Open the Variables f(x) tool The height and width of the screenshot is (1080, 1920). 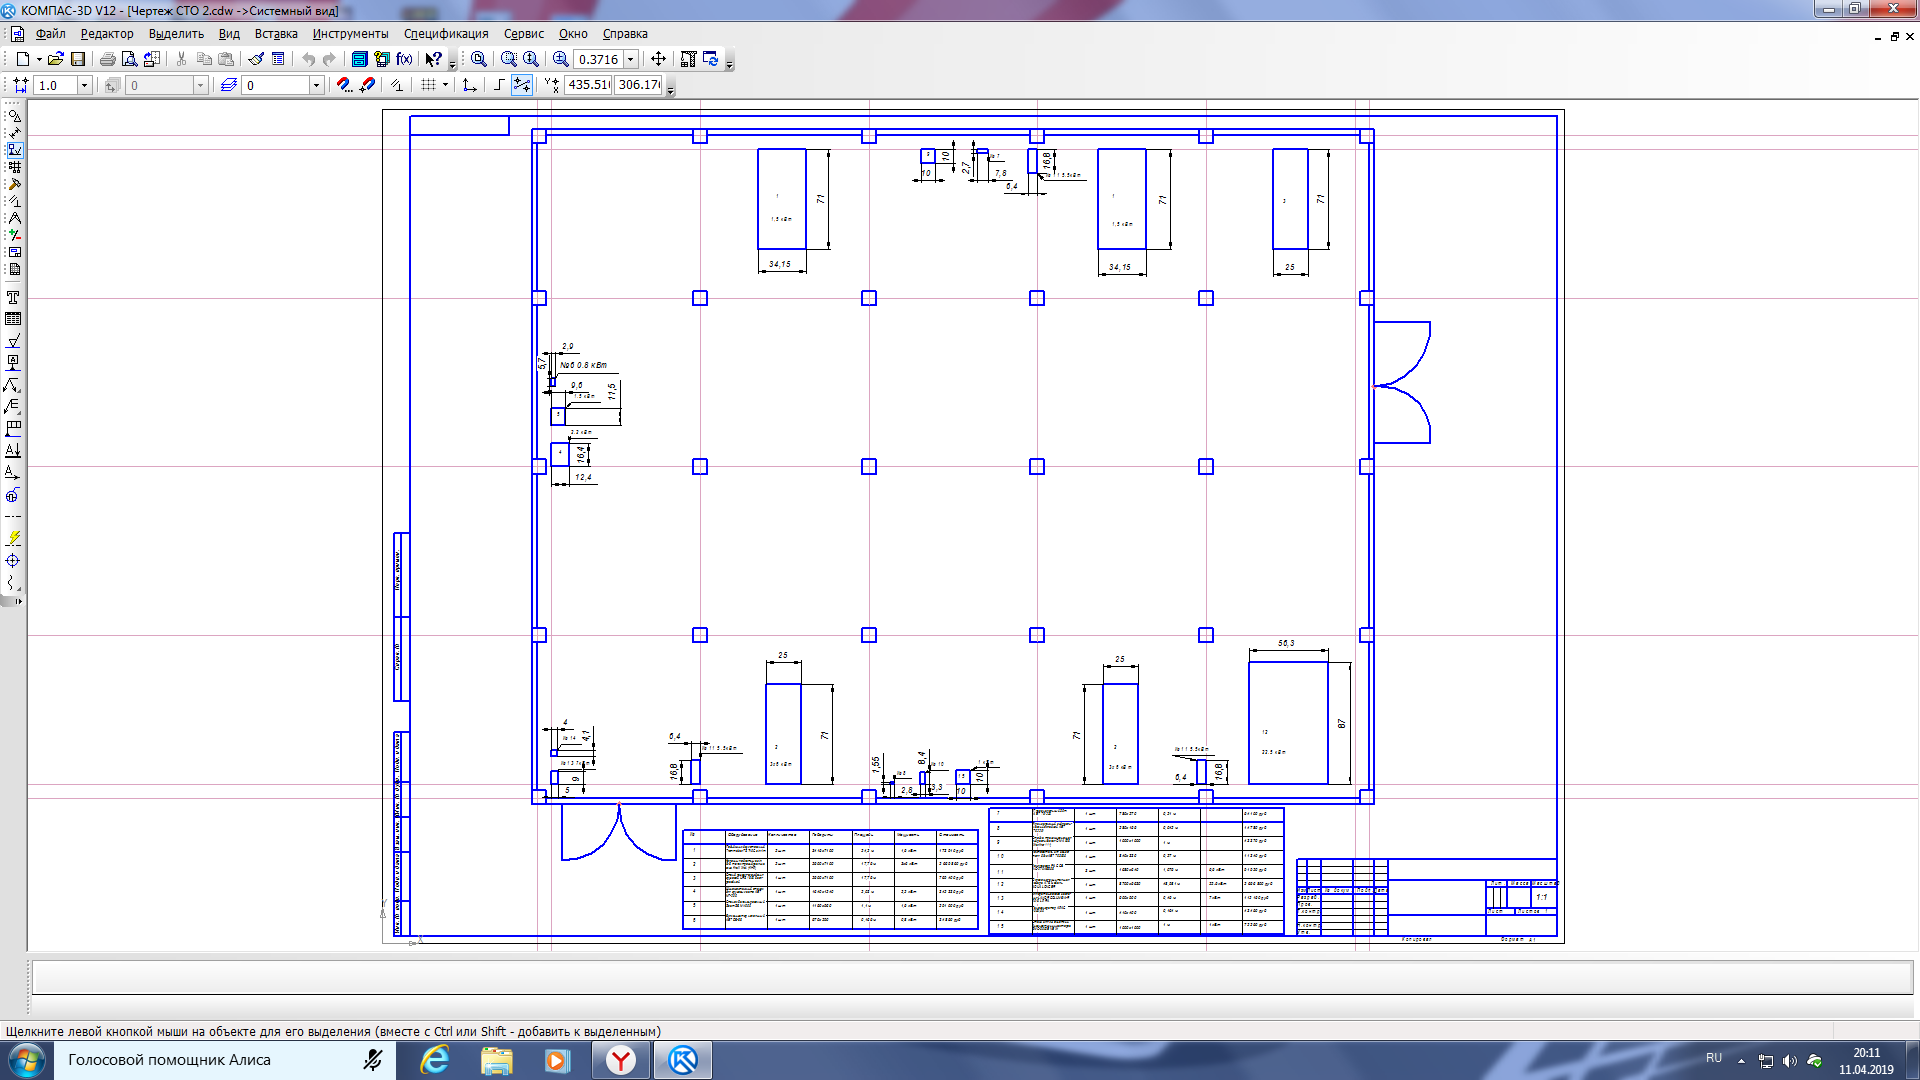coord(404,59)
